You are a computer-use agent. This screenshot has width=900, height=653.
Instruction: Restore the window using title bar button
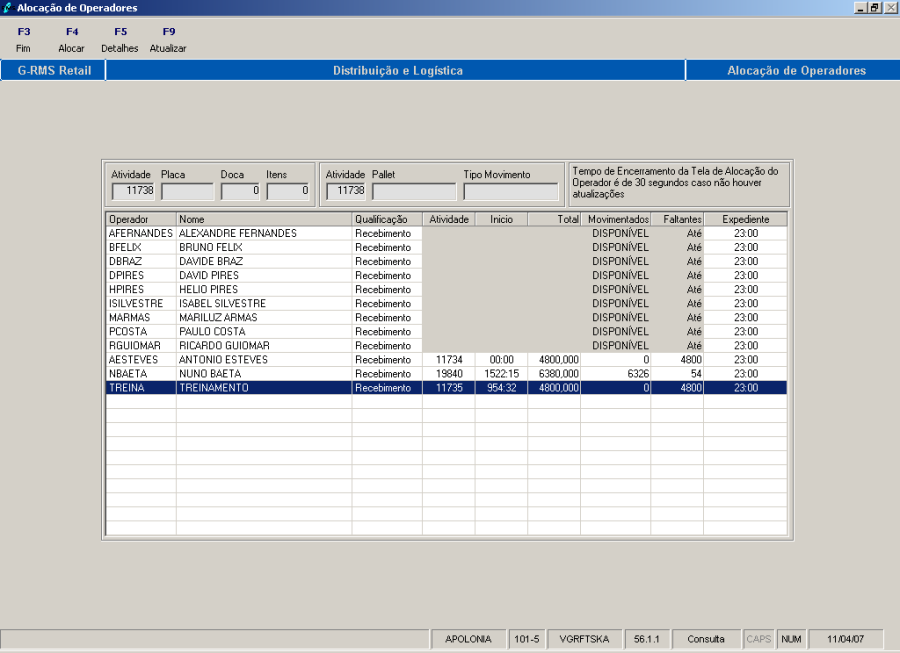coord(874,8)
